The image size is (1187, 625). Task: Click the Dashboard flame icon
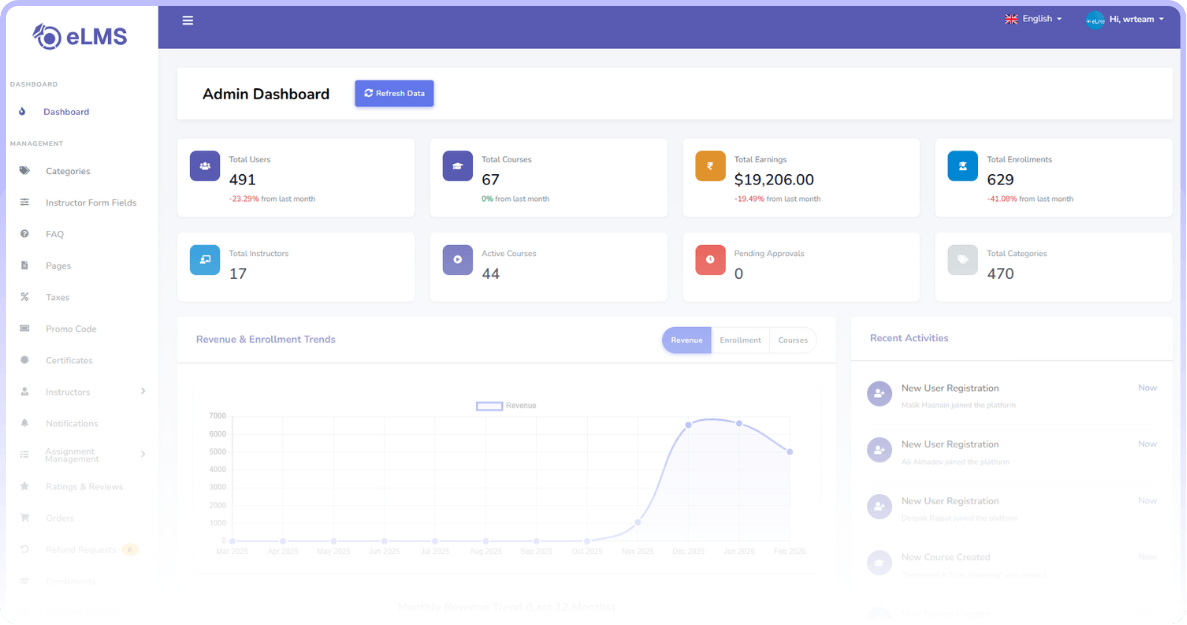point(22,111)
